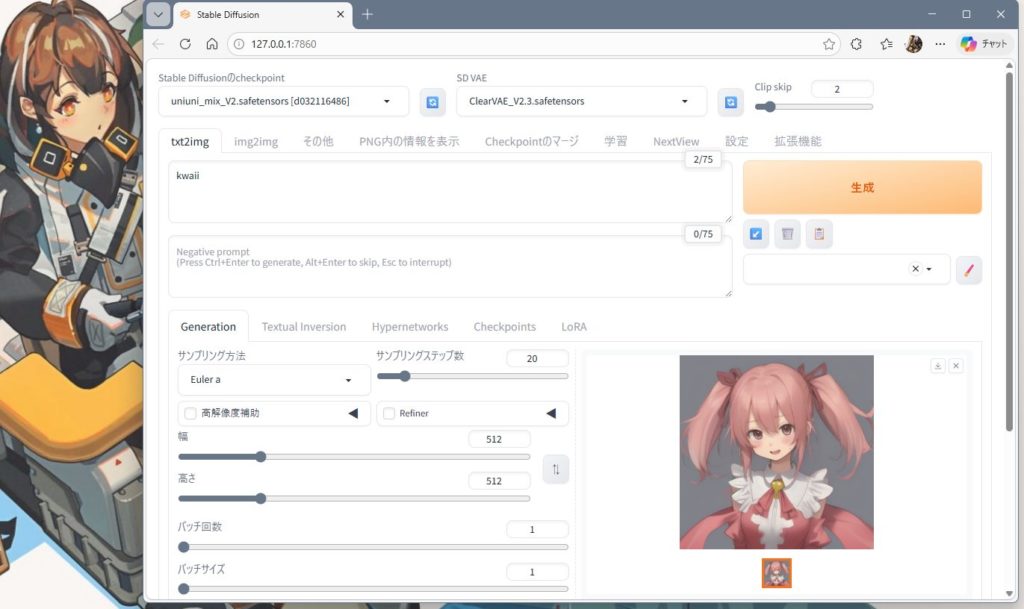Click the blue read-parameters arrow icon

pyautogui.click(x=757, y=234)
